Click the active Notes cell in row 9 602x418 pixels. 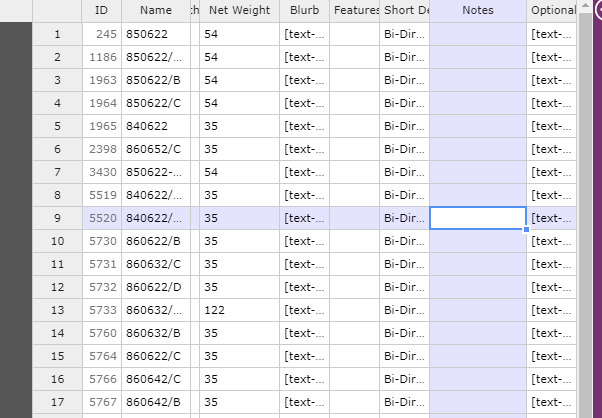478,218
